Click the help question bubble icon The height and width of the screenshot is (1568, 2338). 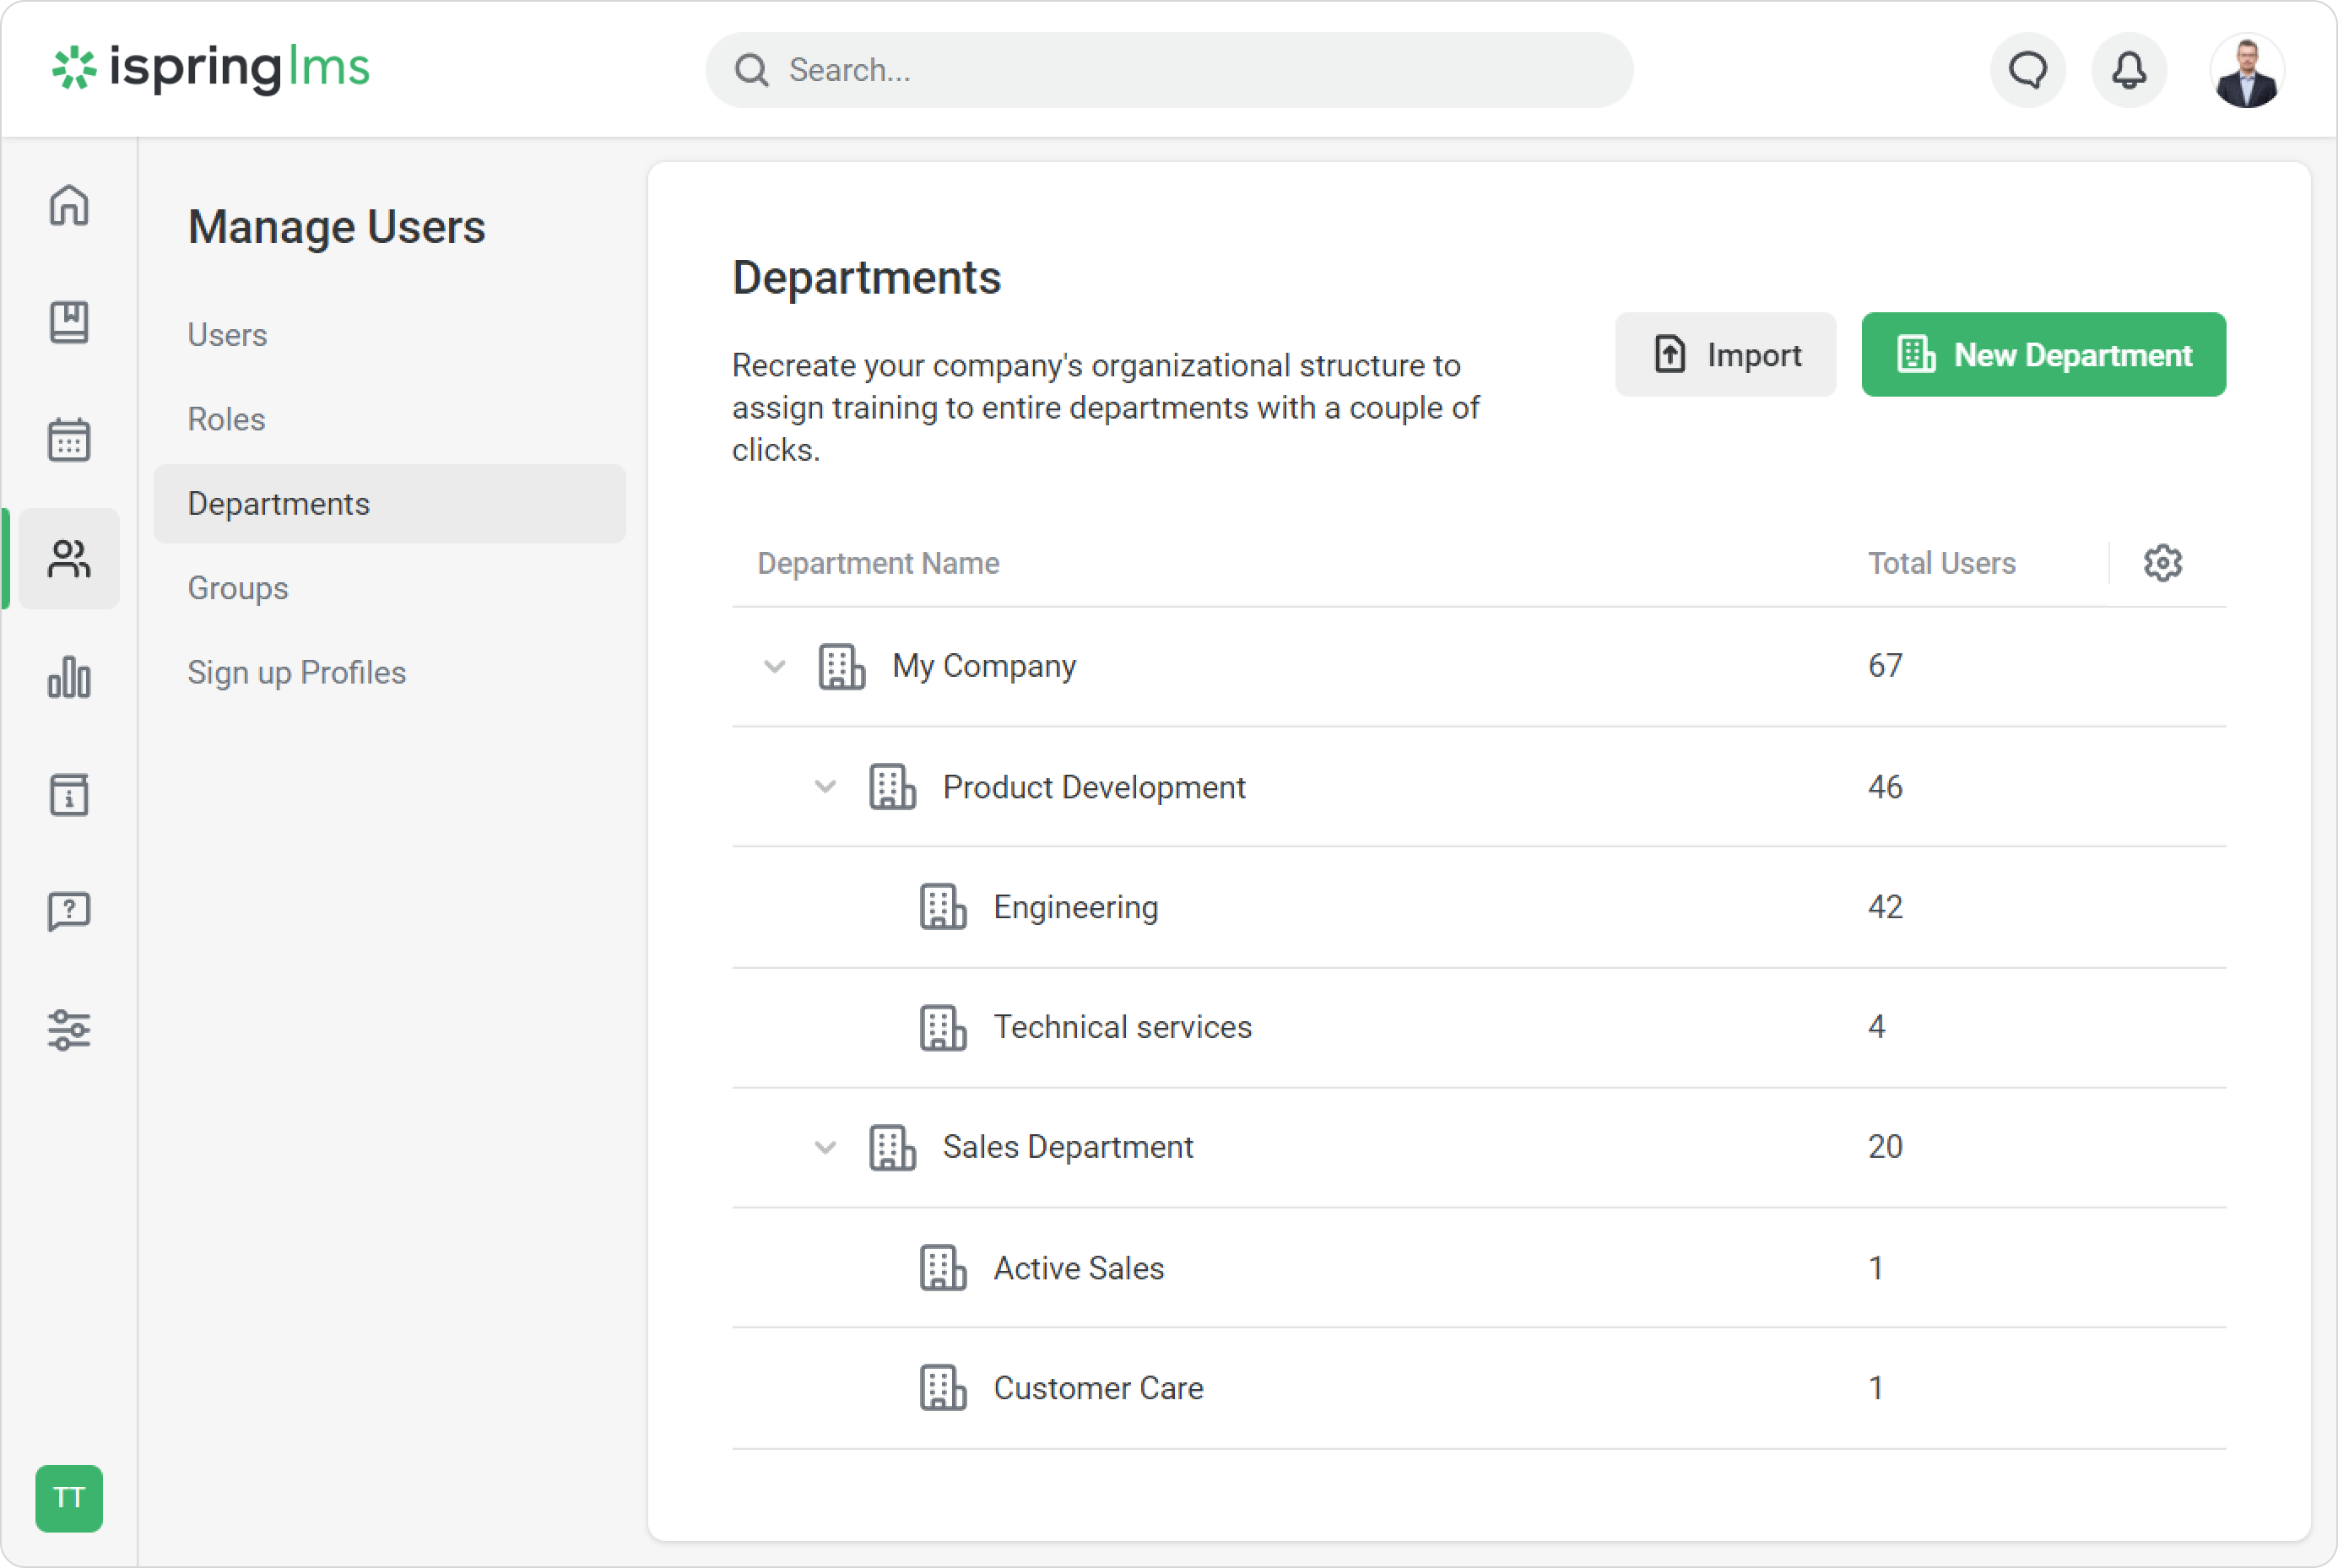pos(69,911)
